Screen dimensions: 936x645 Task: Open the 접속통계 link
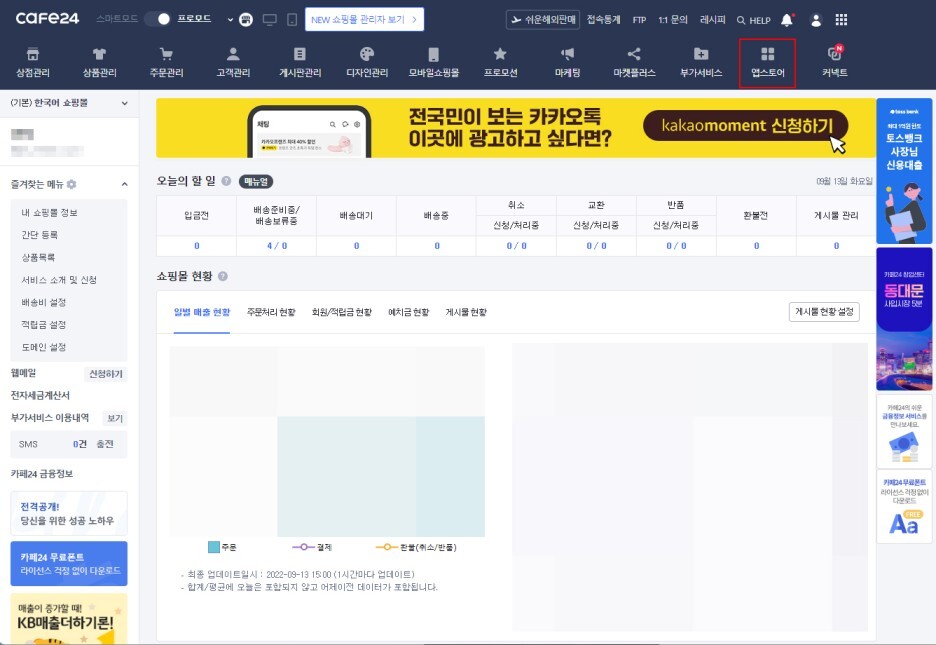click(x=604, y=20)
